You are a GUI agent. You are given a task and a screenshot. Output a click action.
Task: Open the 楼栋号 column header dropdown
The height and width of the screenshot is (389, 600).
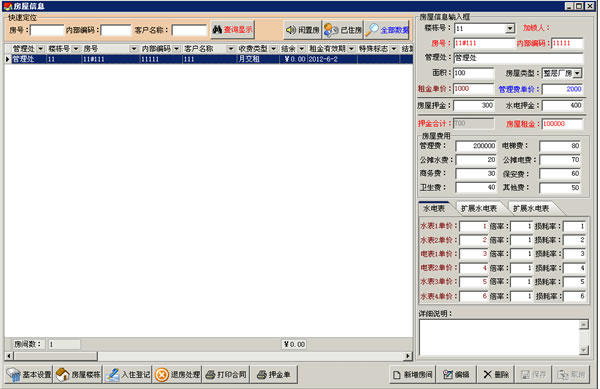76,49
